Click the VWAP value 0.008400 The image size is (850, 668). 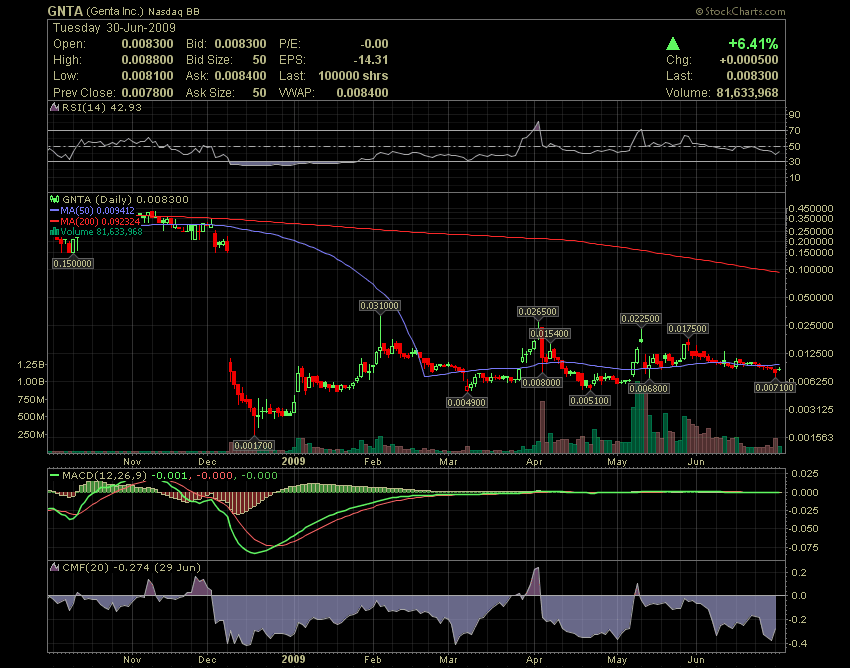click(x=362, y=93)
